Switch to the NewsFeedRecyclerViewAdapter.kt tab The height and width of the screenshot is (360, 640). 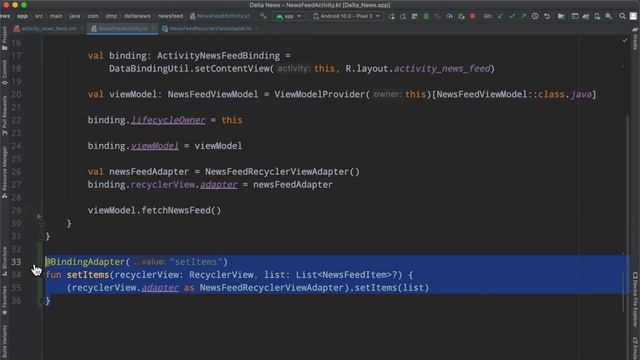pos(210,29)
